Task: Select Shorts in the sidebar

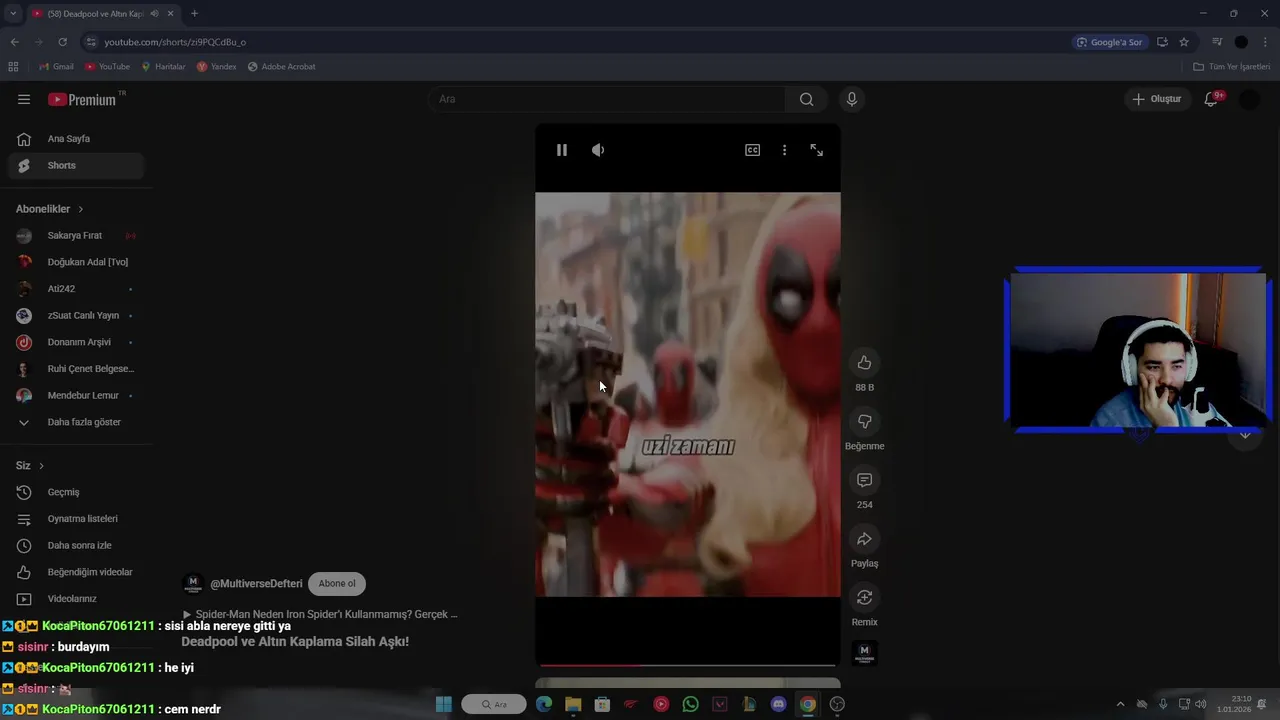Action: (76, 165)
